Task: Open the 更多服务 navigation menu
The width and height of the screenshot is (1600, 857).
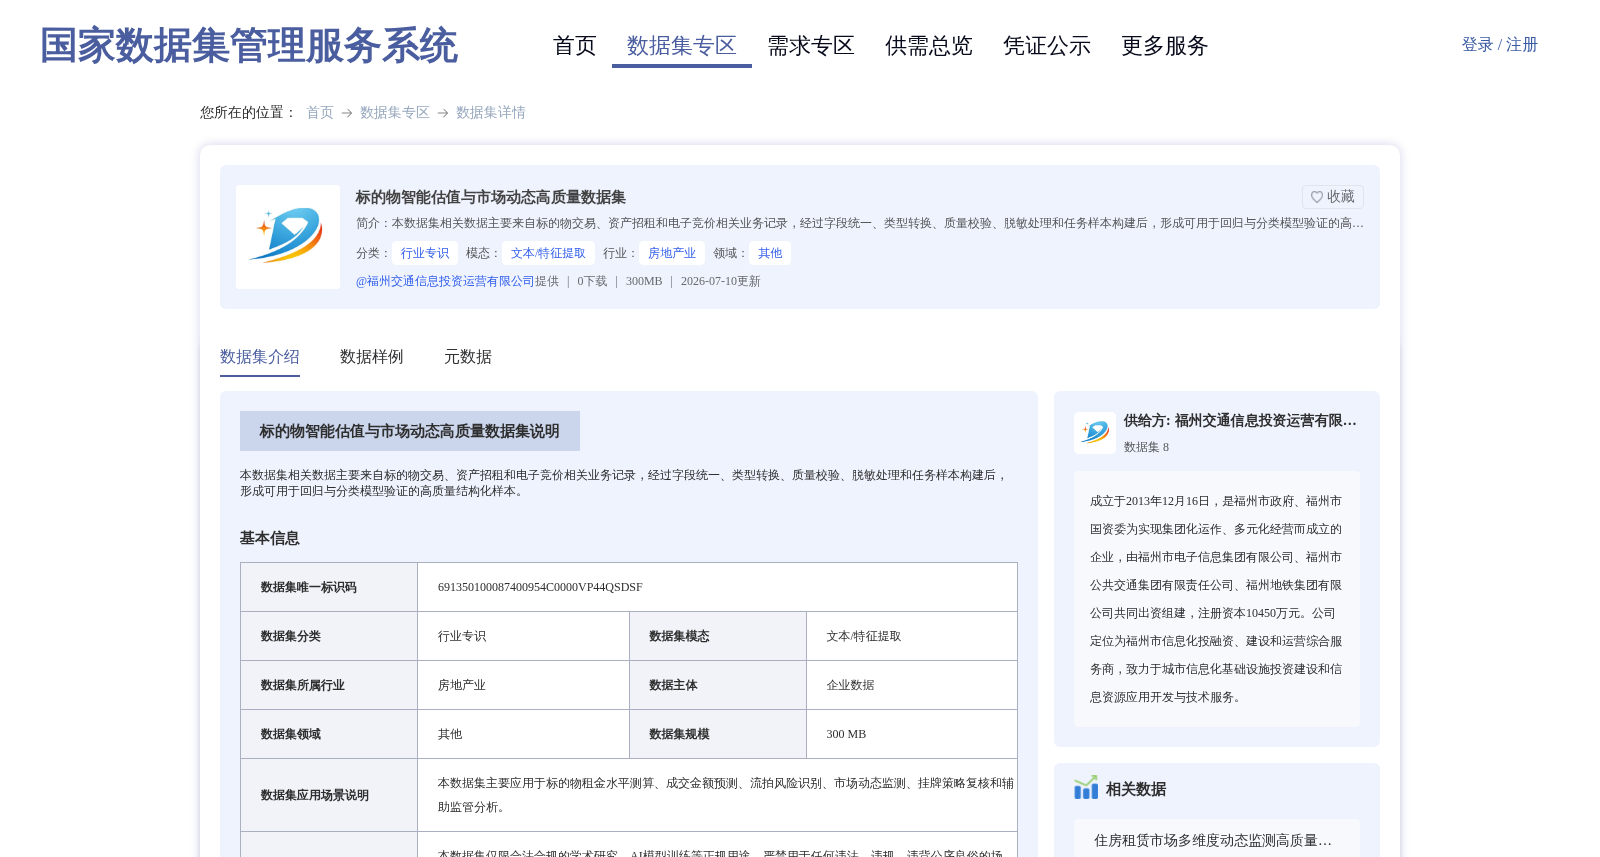Action: pos(1165,46)
